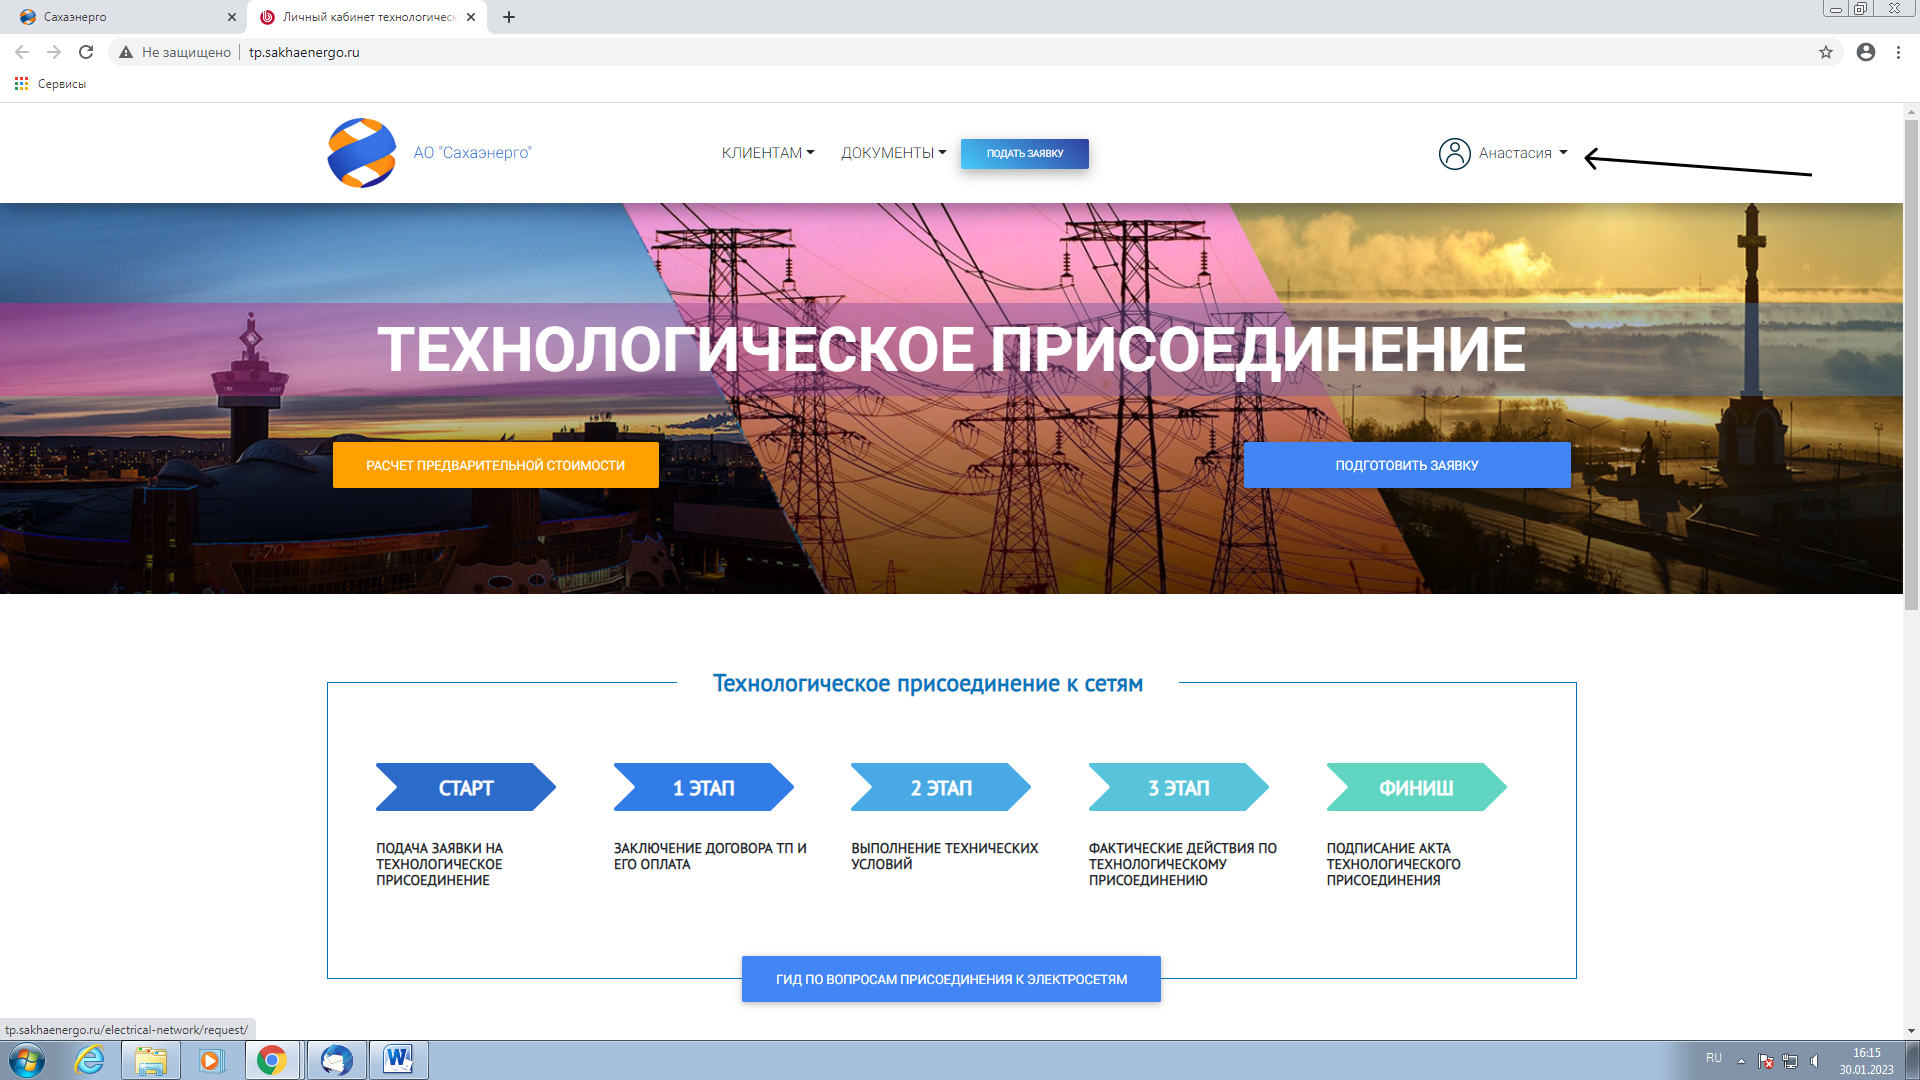
Task: Open Windows Start button
Action: (x=27, y=1060)
